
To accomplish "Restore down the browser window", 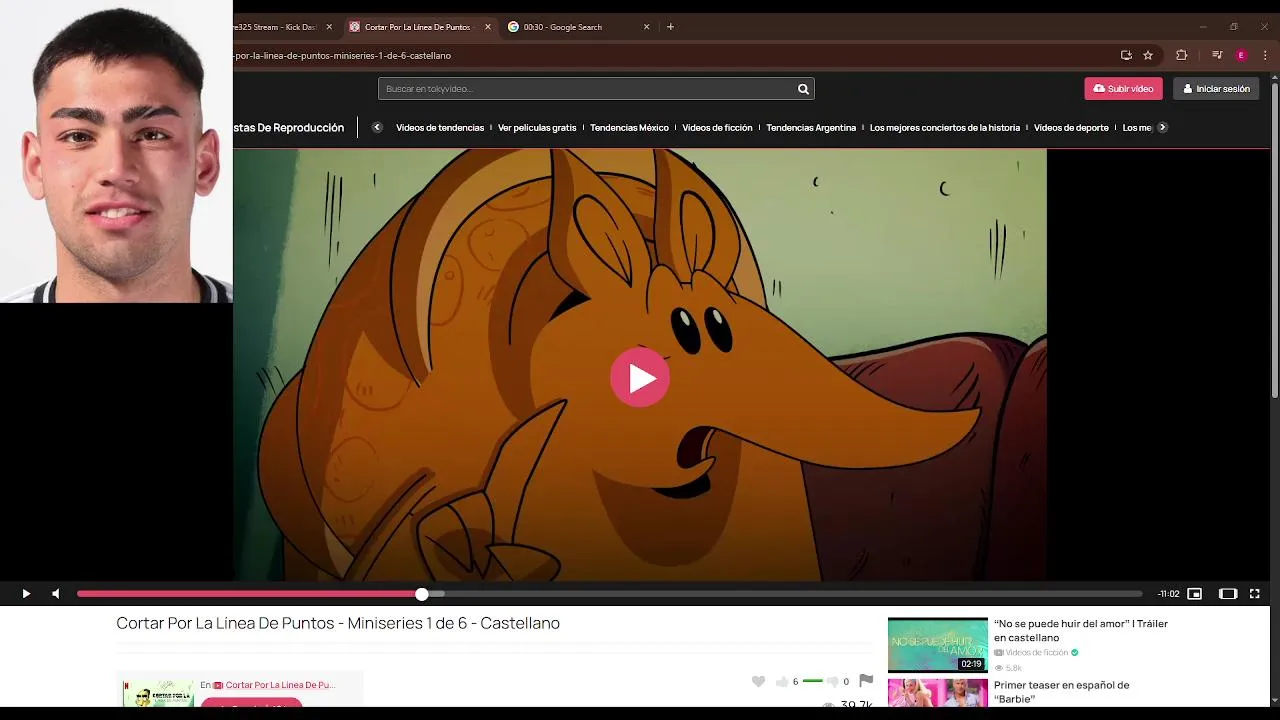I will (x=1234, y=27).
